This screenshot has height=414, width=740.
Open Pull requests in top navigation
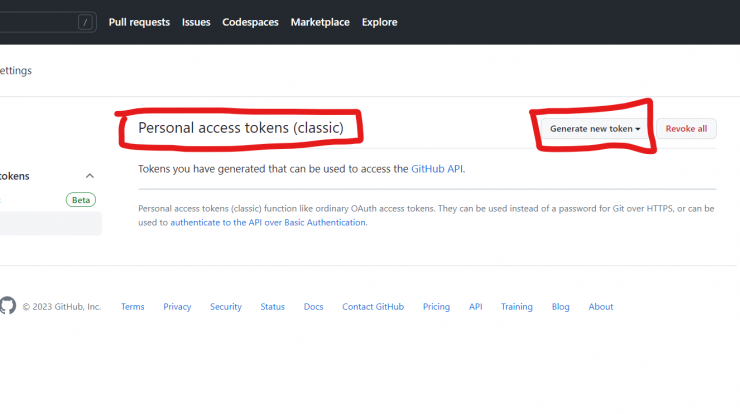point(139,22)
